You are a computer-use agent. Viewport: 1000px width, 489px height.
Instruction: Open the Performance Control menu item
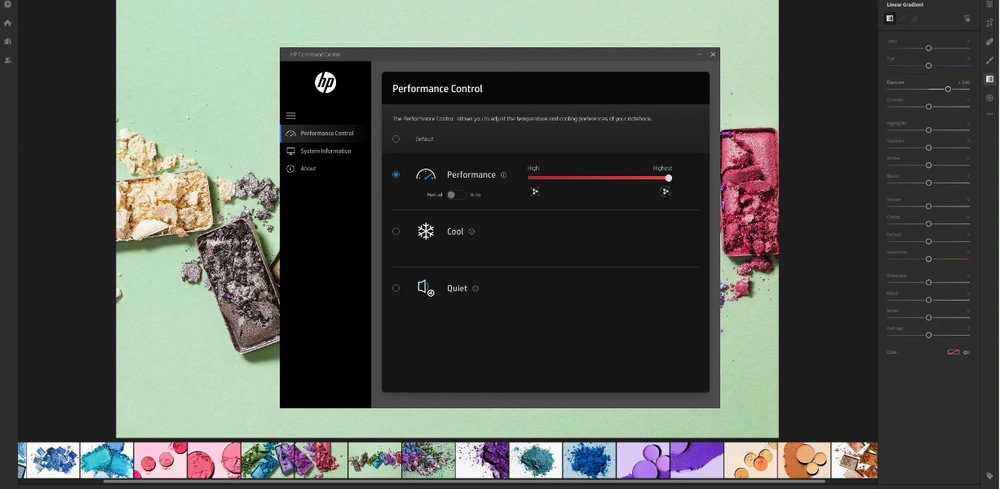(326, 133)
